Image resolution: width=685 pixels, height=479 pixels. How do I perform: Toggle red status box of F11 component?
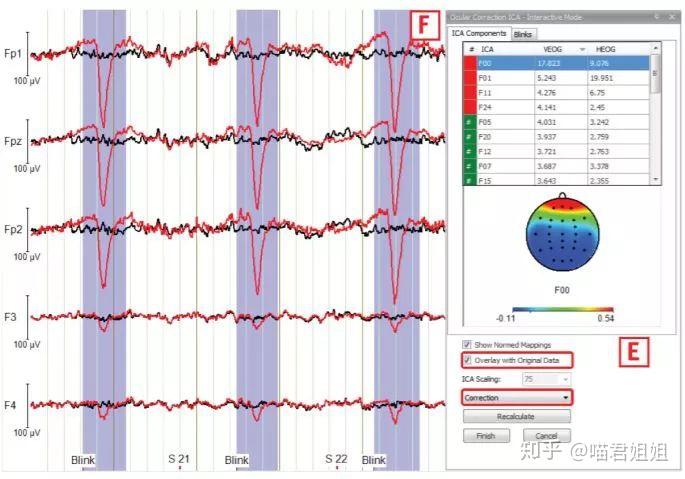tap(470, 93)
